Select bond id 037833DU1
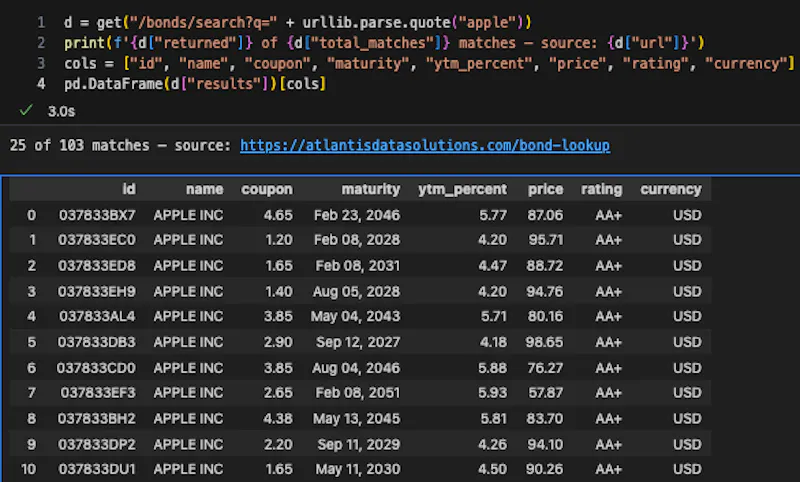The image size is (800, 482). coord(97,469)
